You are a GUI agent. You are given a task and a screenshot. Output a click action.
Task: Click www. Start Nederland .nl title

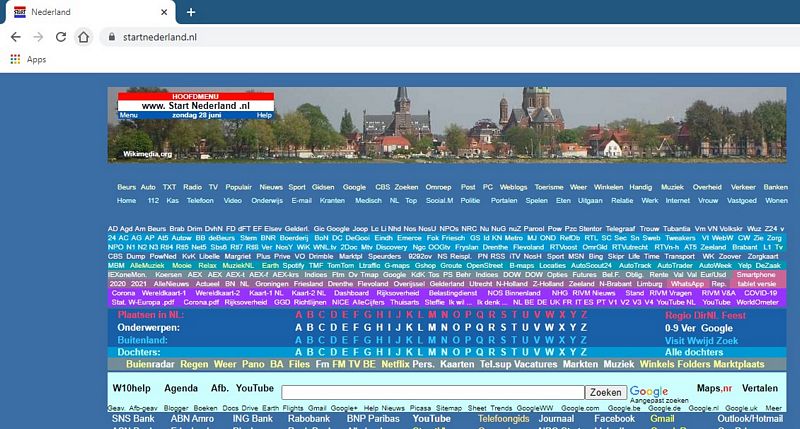[196, 106]
